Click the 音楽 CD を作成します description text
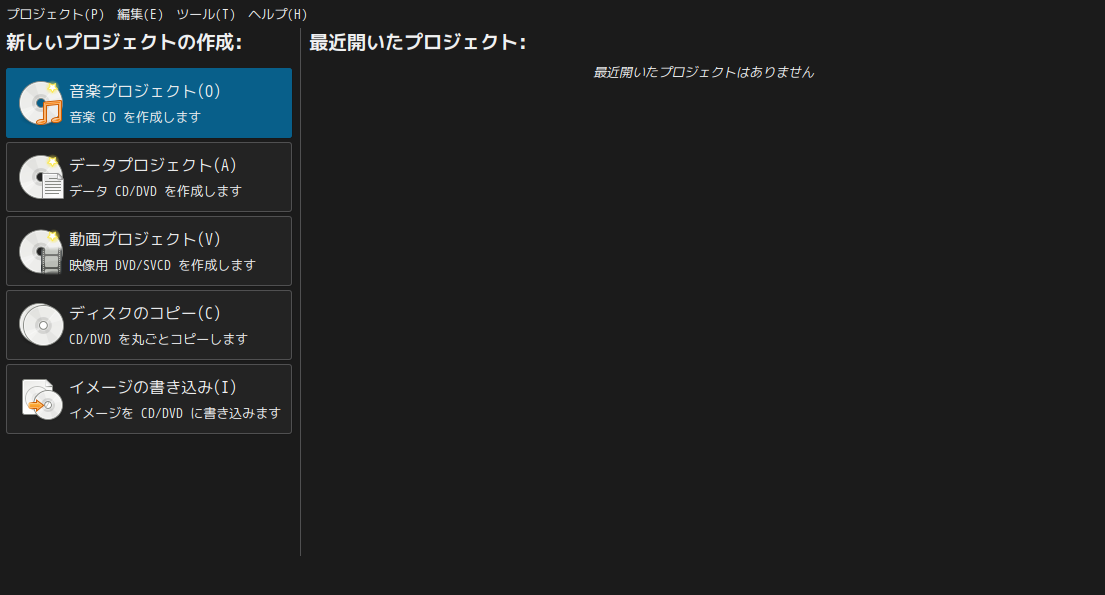Image resolution: width=1105 pixels, height=595 pixels. tap(135, 117)
